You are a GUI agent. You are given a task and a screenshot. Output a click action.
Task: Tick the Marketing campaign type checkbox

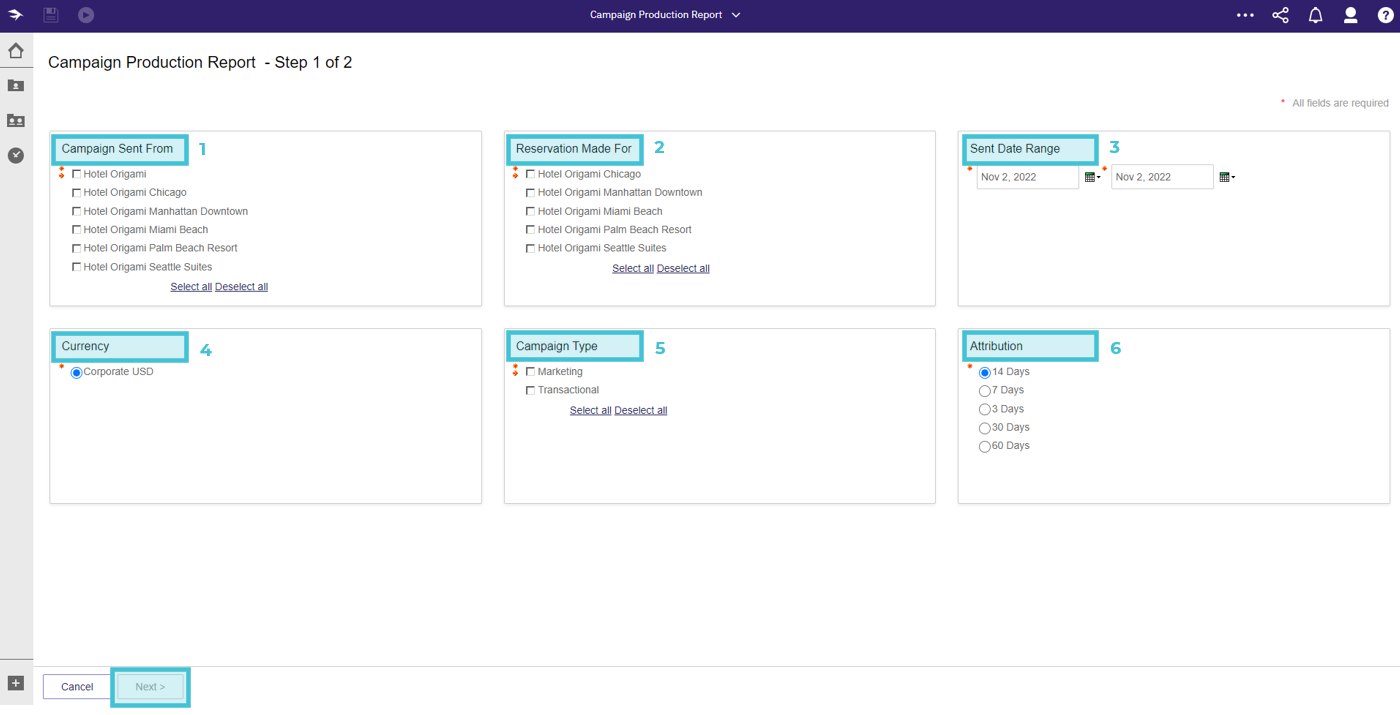[x=530, y=372]
